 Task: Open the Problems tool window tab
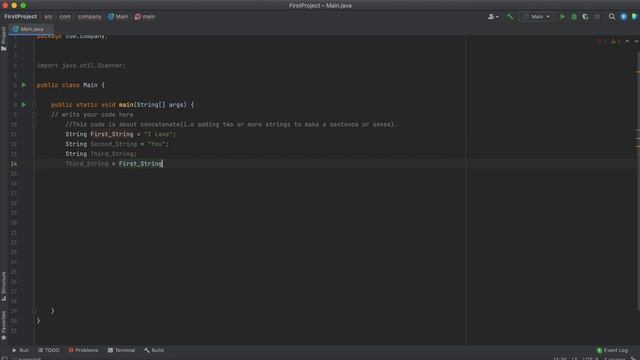click(x=83, y=350)
